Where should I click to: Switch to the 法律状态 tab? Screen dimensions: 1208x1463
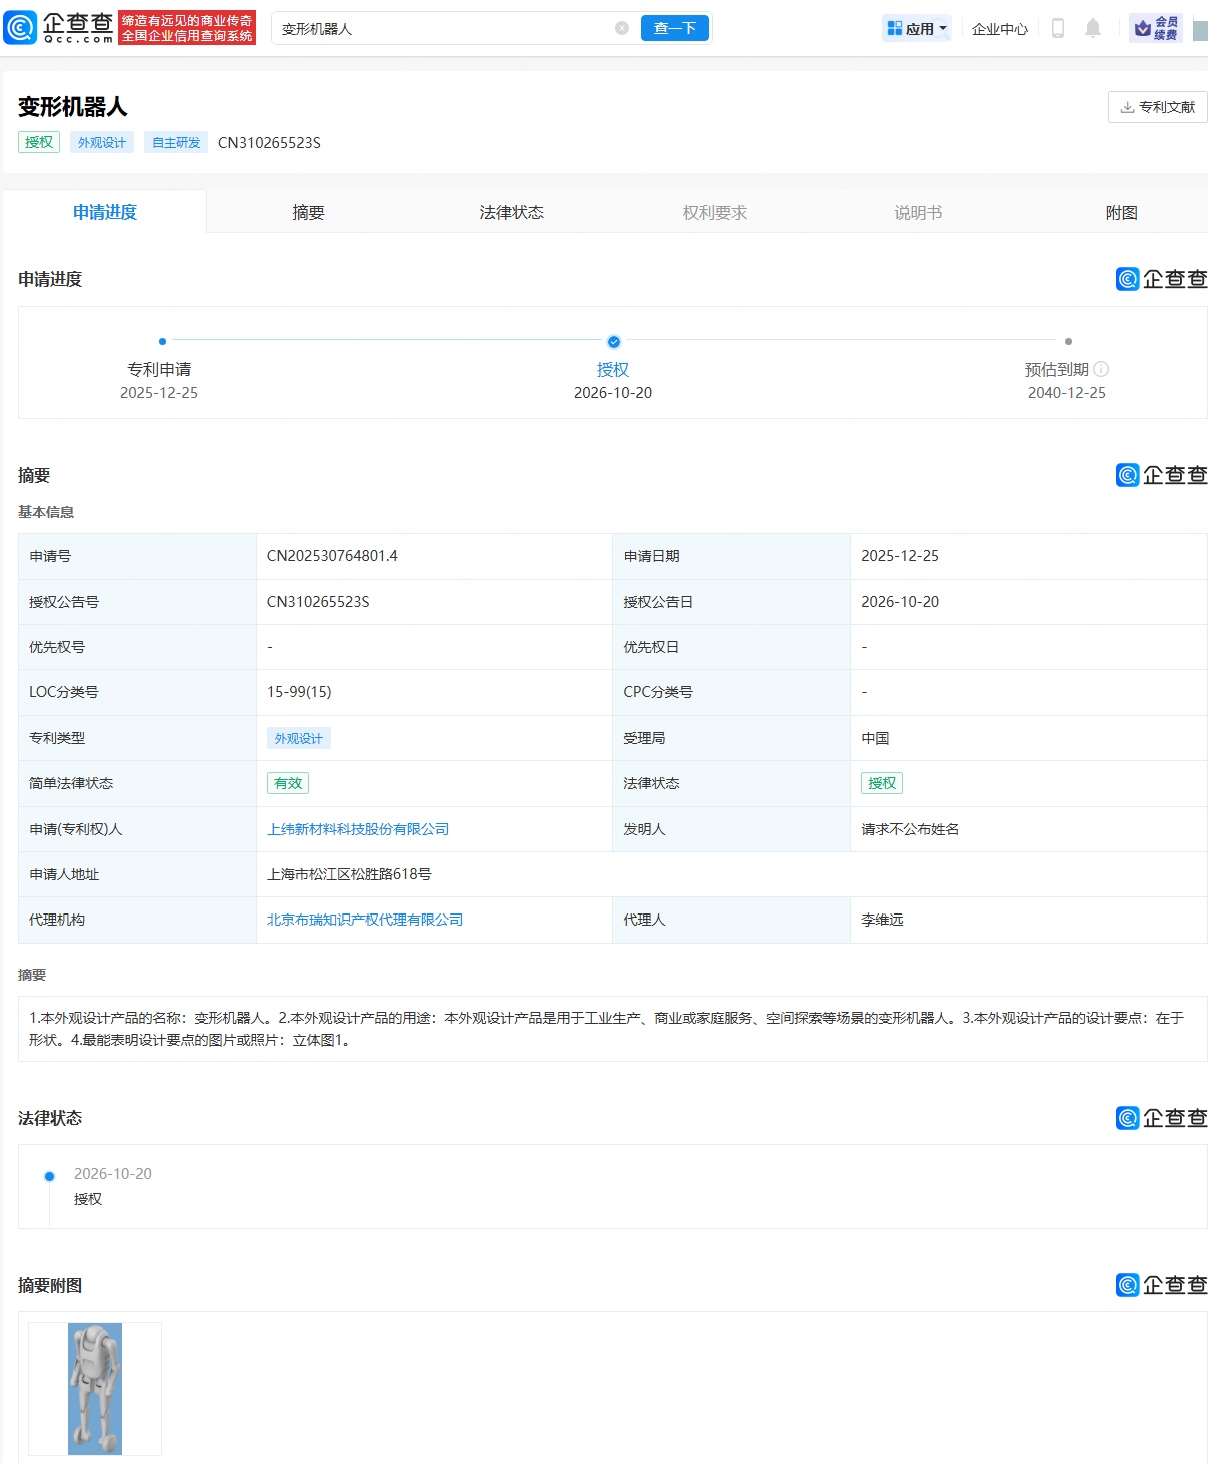[x=512, y=212]
